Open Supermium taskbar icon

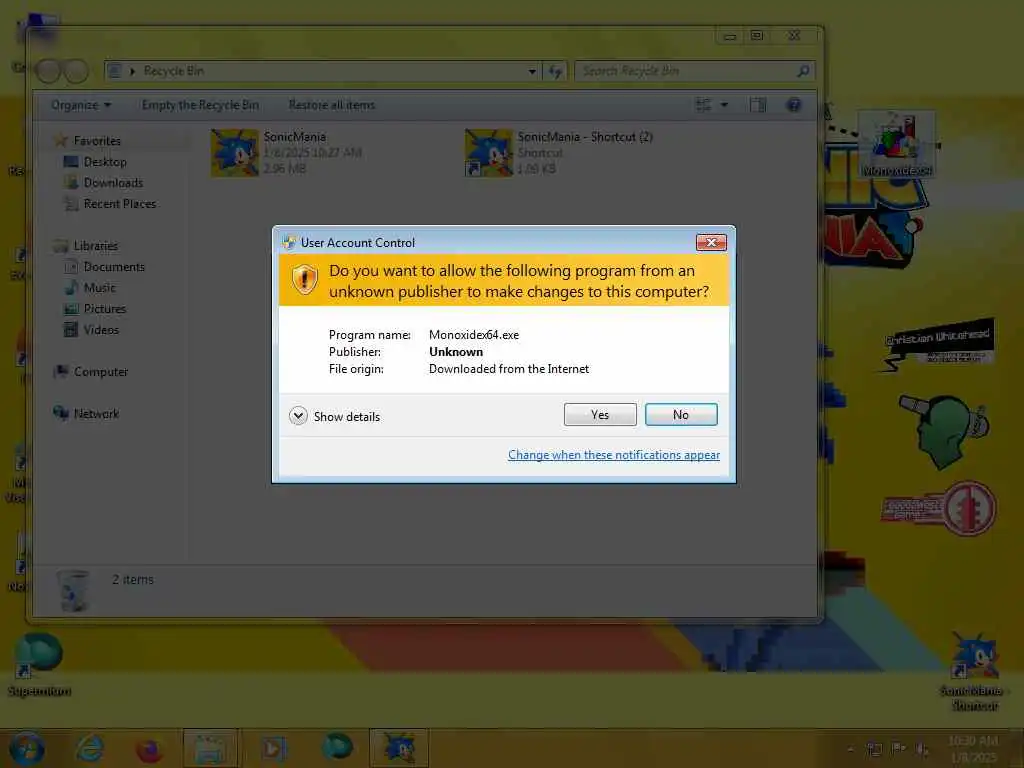(337, 747)
